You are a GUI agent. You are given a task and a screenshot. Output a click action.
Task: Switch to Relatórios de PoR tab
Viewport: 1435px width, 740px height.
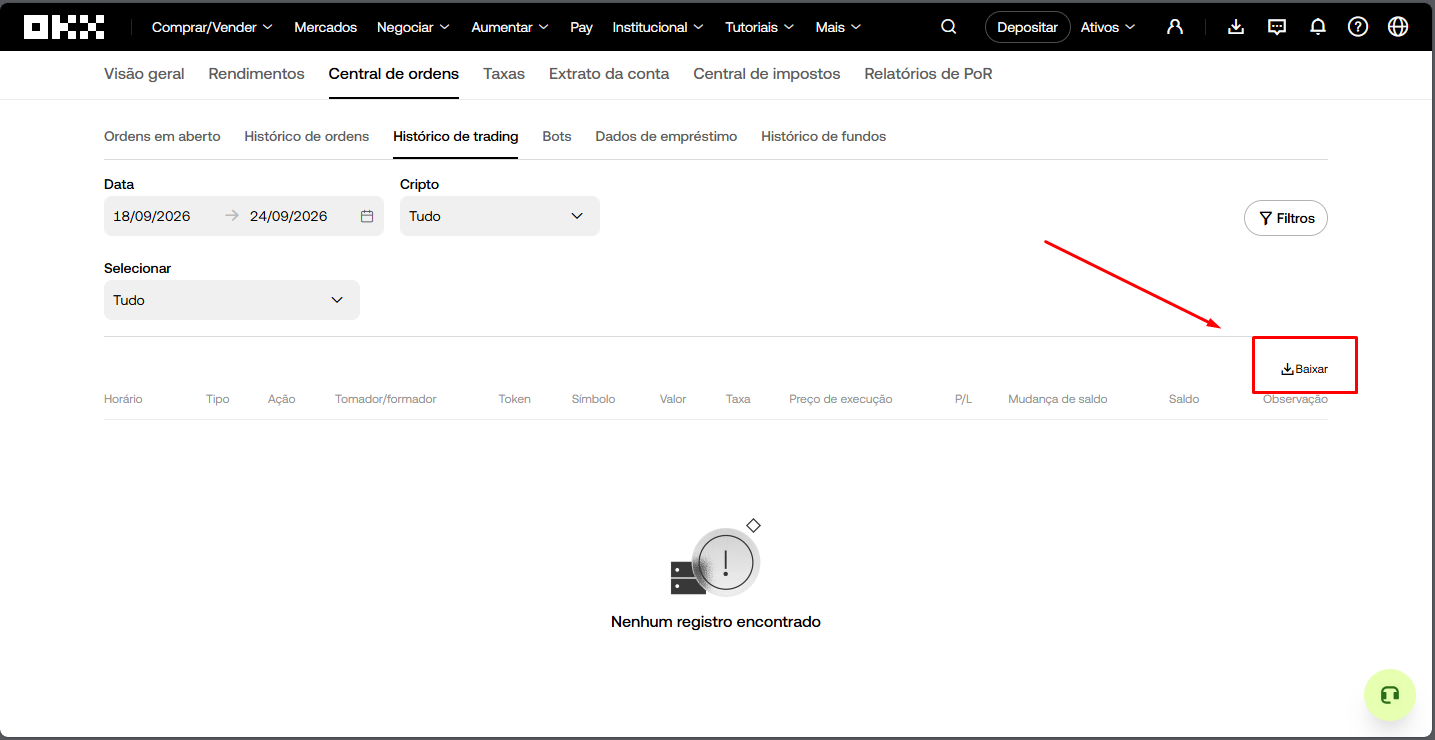tap(928, 74)
